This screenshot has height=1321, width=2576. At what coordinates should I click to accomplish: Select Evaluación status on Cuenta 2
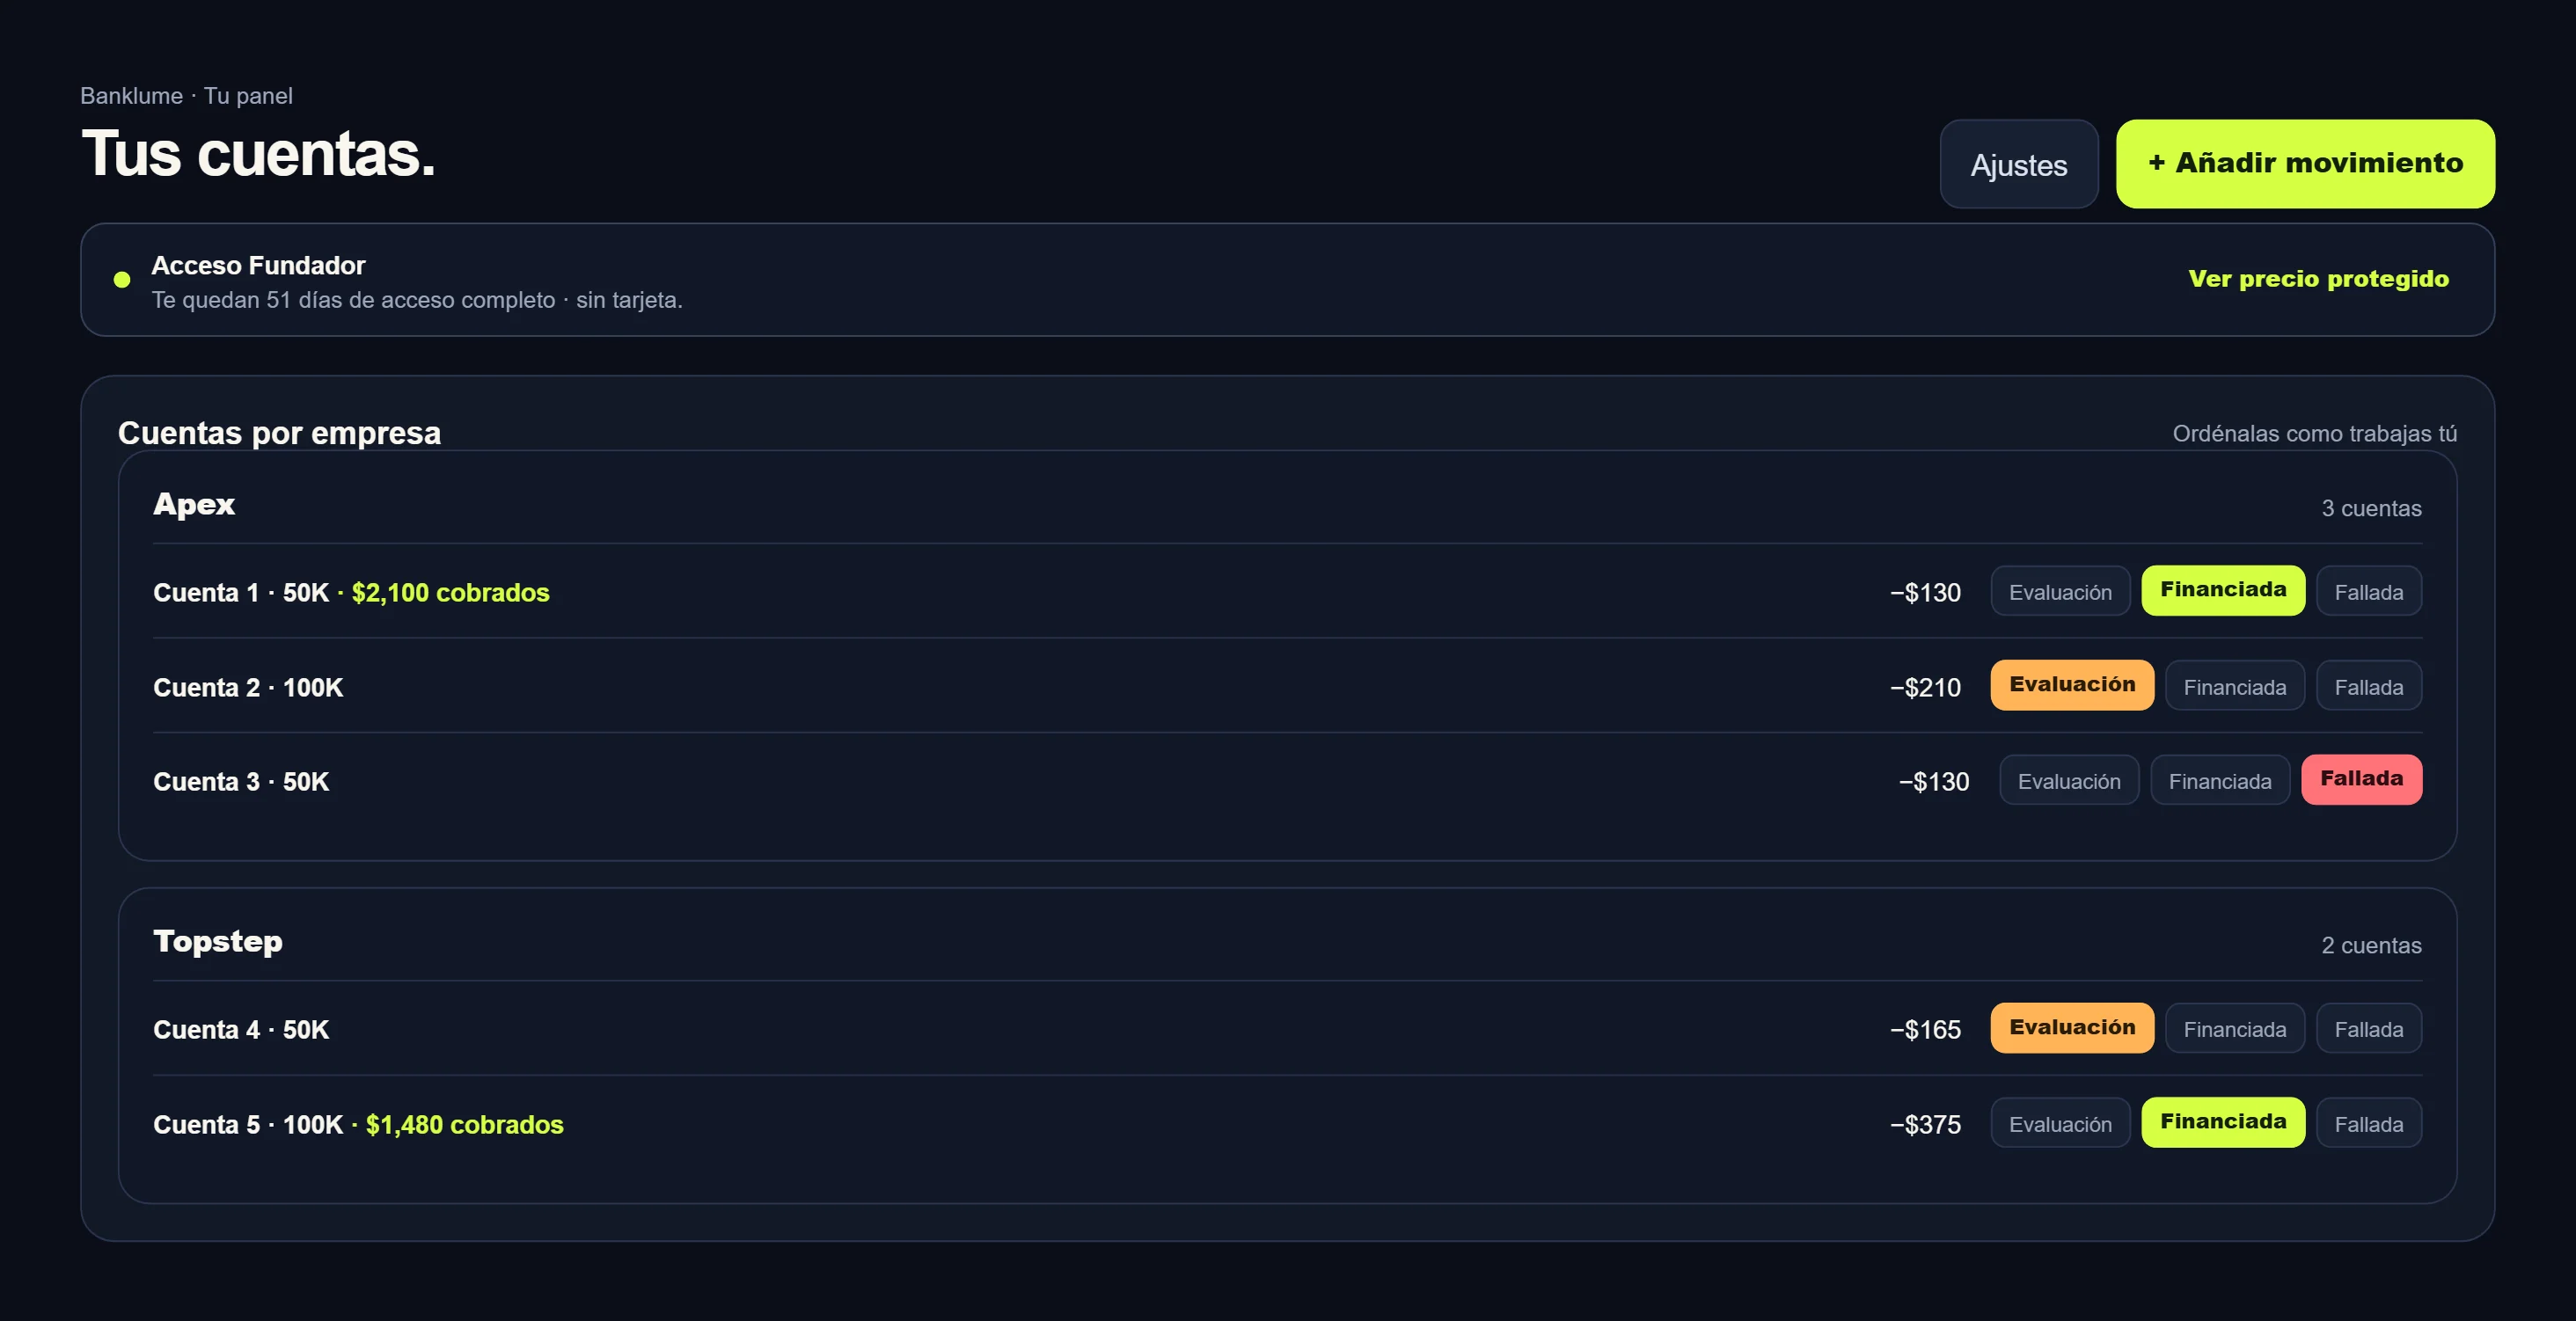(x=2072, y=685)
